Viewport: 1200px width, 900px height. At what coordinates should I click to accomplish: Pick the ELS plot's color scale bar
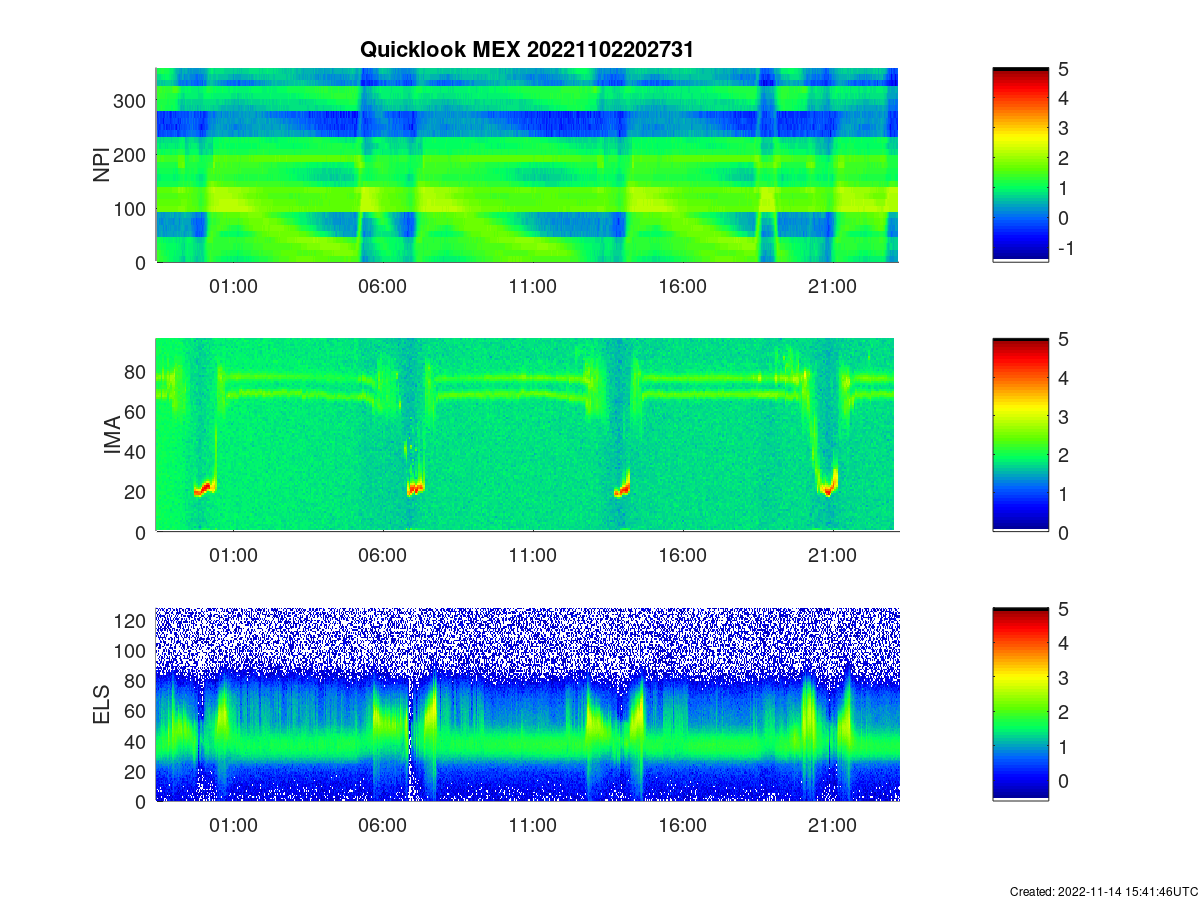(1020, 704)
